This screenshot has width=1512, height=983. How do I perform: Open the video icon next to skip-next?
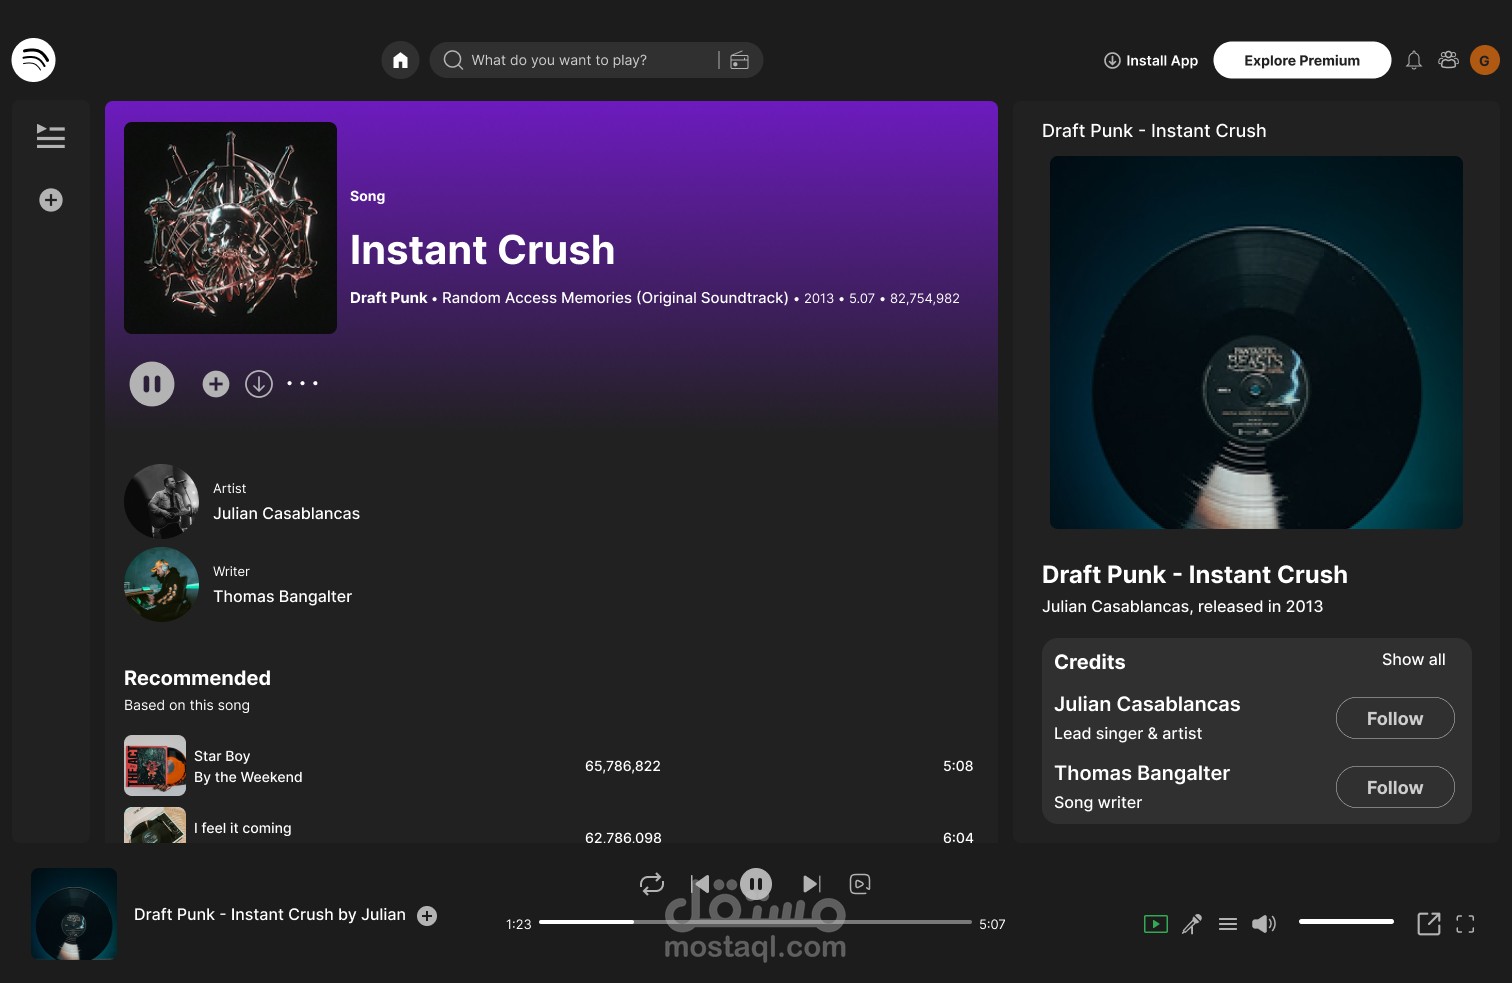pyautogui.click(x=860, y=884)
